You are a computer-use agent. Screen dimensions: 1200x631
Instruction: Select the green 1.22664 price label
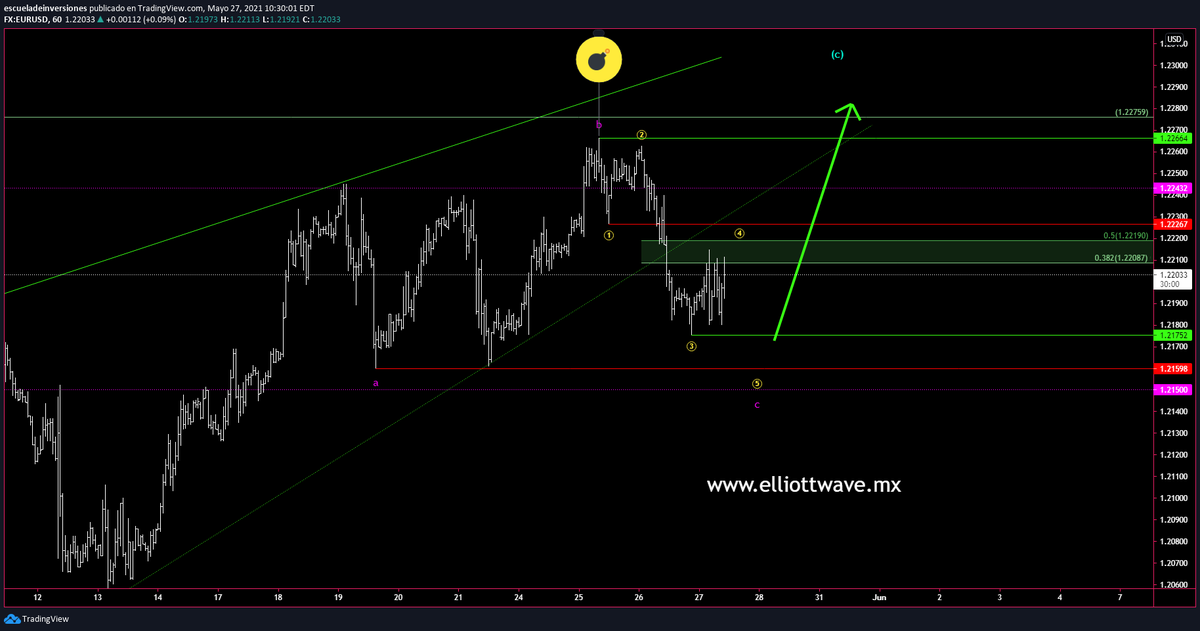tap(1174, 138)
